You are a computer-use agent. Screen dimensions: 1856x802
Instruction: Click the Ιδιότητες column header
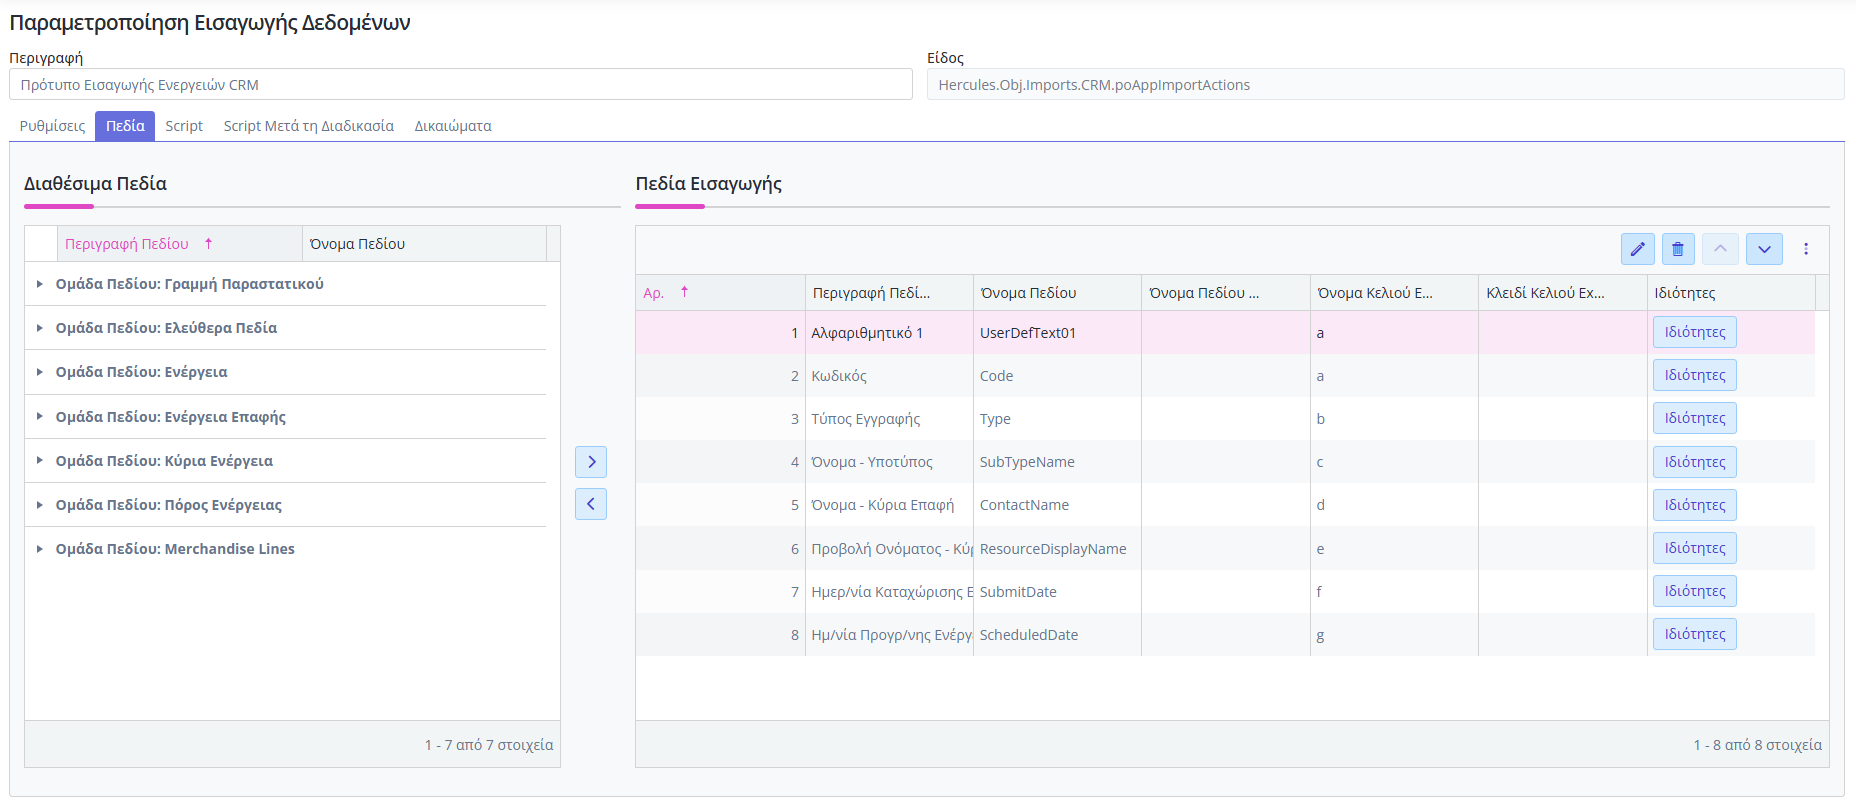pyautogui.click(x=1731, y=293)
